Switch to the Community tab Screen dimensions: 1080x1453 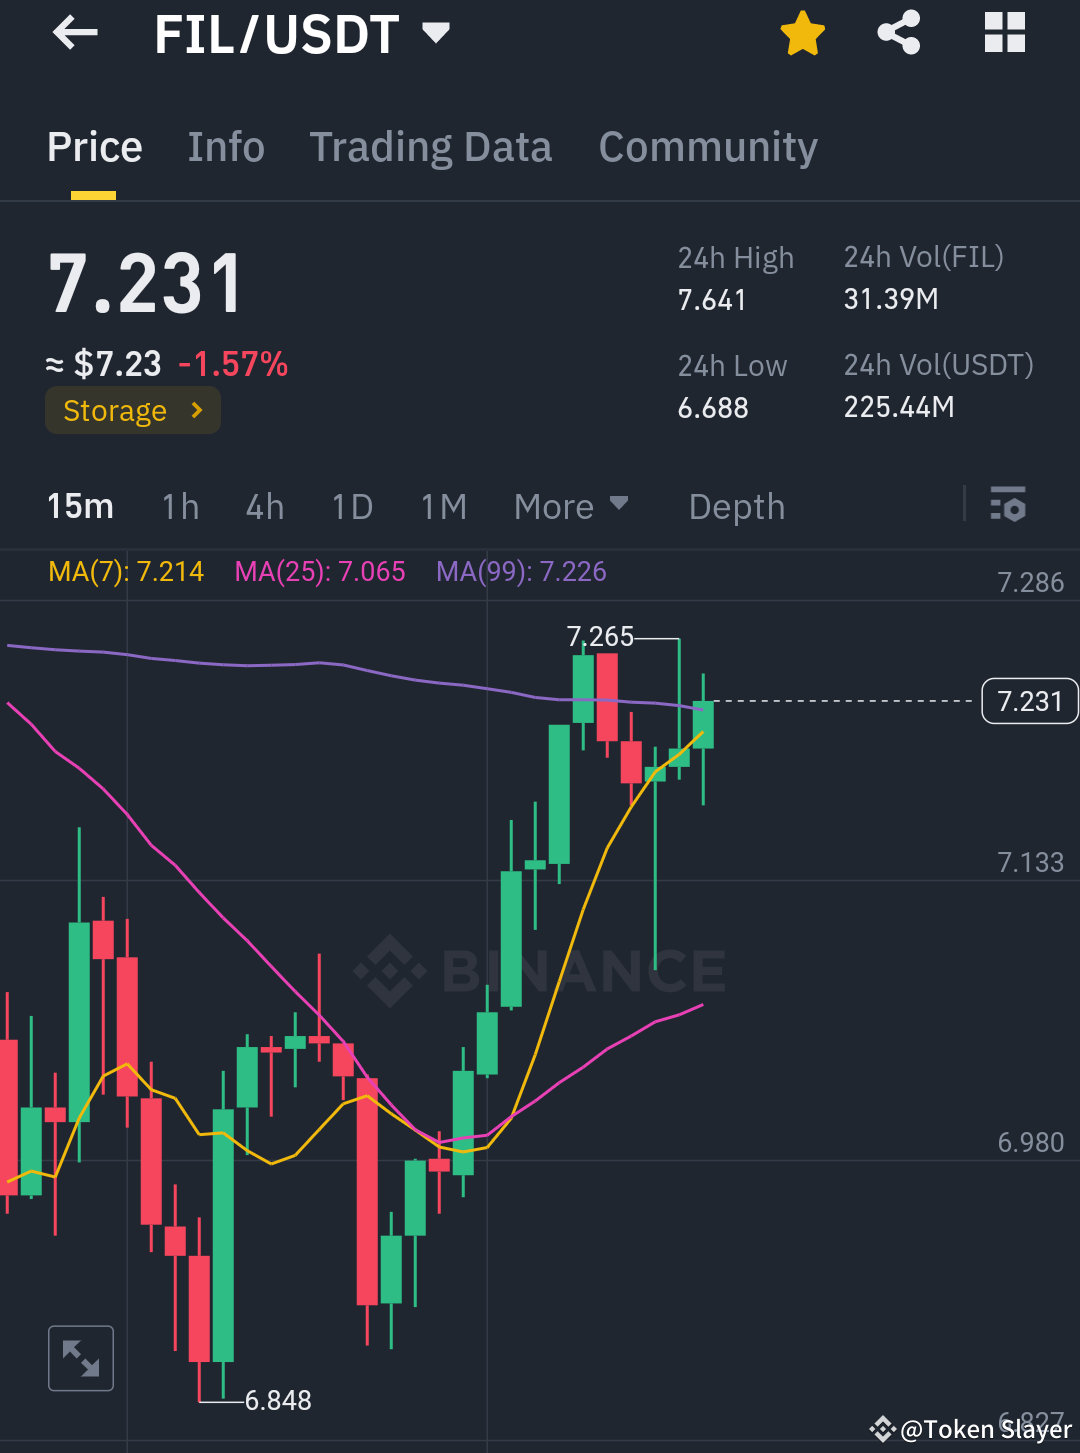pos(707,147)
